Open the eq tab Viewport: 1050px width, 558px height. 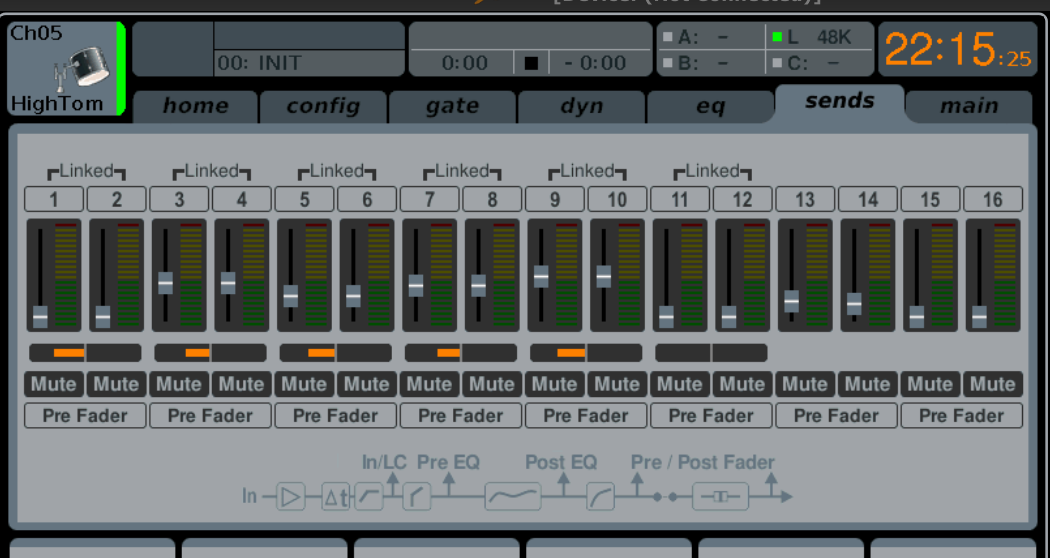pos(710,107)
